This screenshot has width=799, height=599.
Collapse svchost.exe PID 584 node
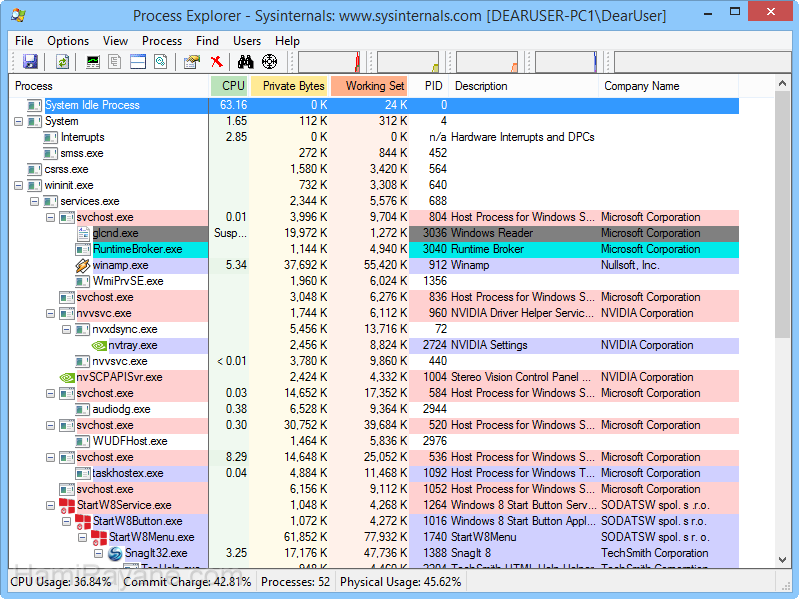(x=50, y=394)
